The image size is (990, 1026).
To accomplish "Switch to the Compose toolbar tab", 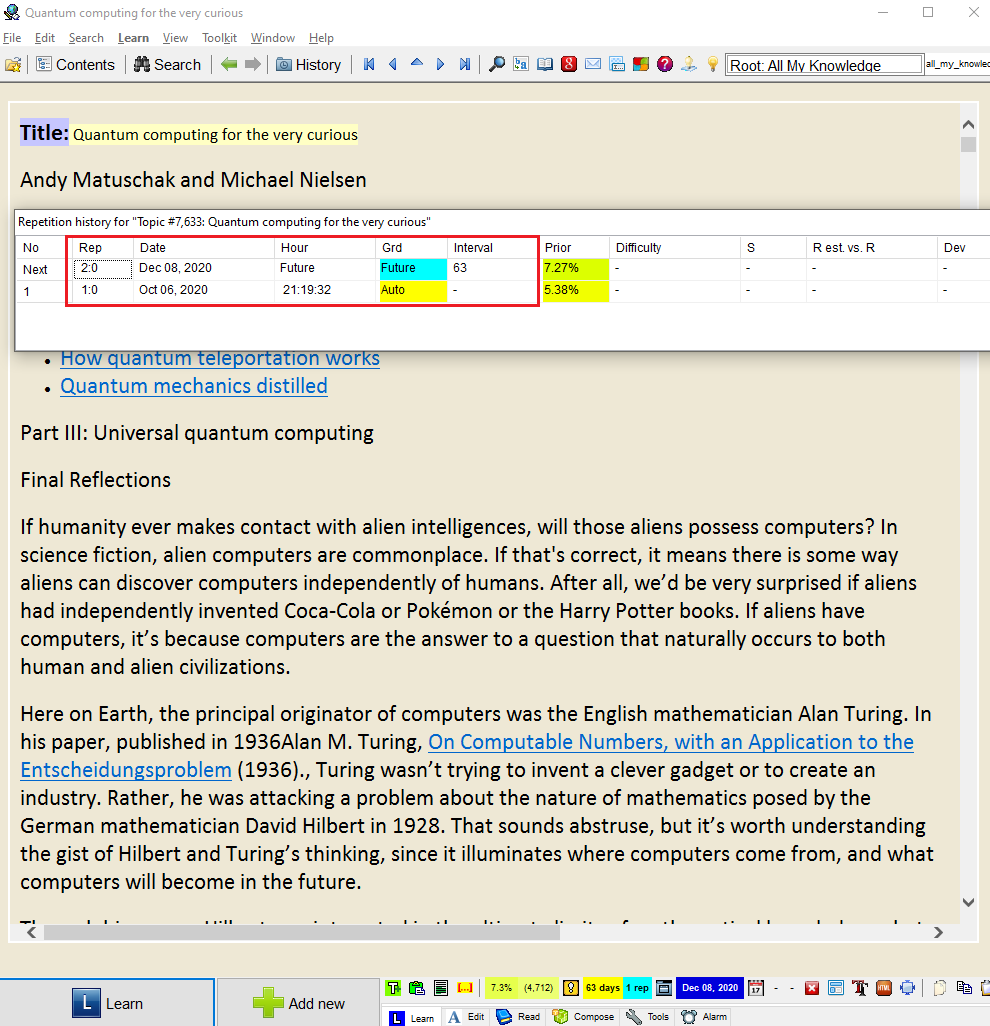I will (x=583, y=1017).
